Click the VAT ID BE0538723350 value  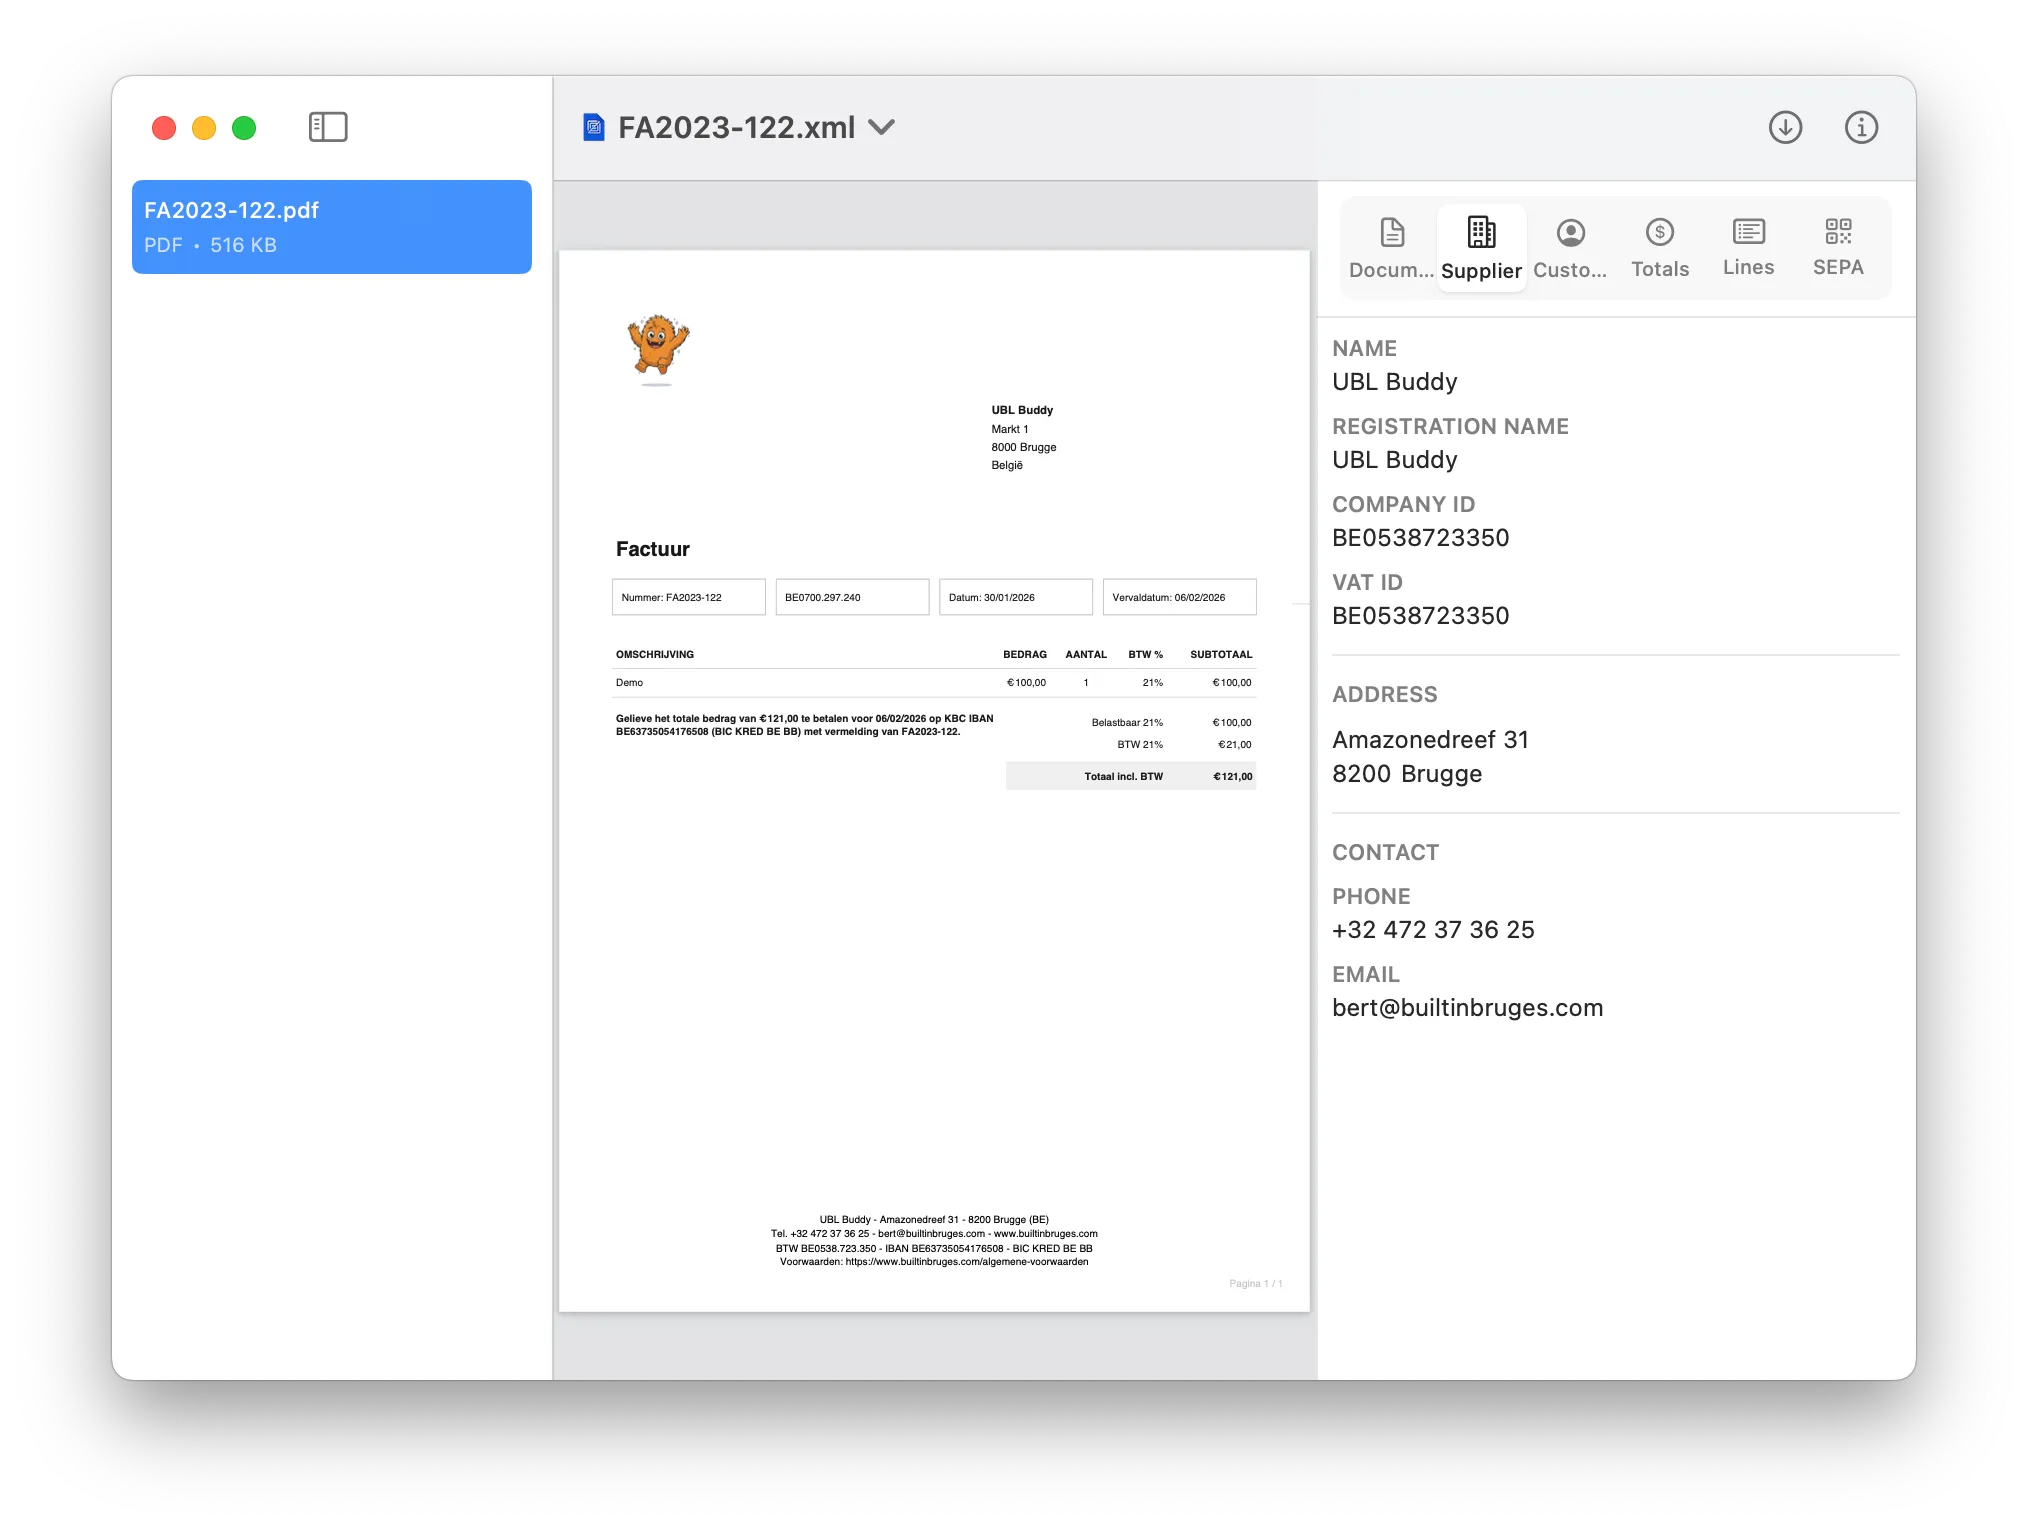pyautogui.click(x=1420, y=615)
